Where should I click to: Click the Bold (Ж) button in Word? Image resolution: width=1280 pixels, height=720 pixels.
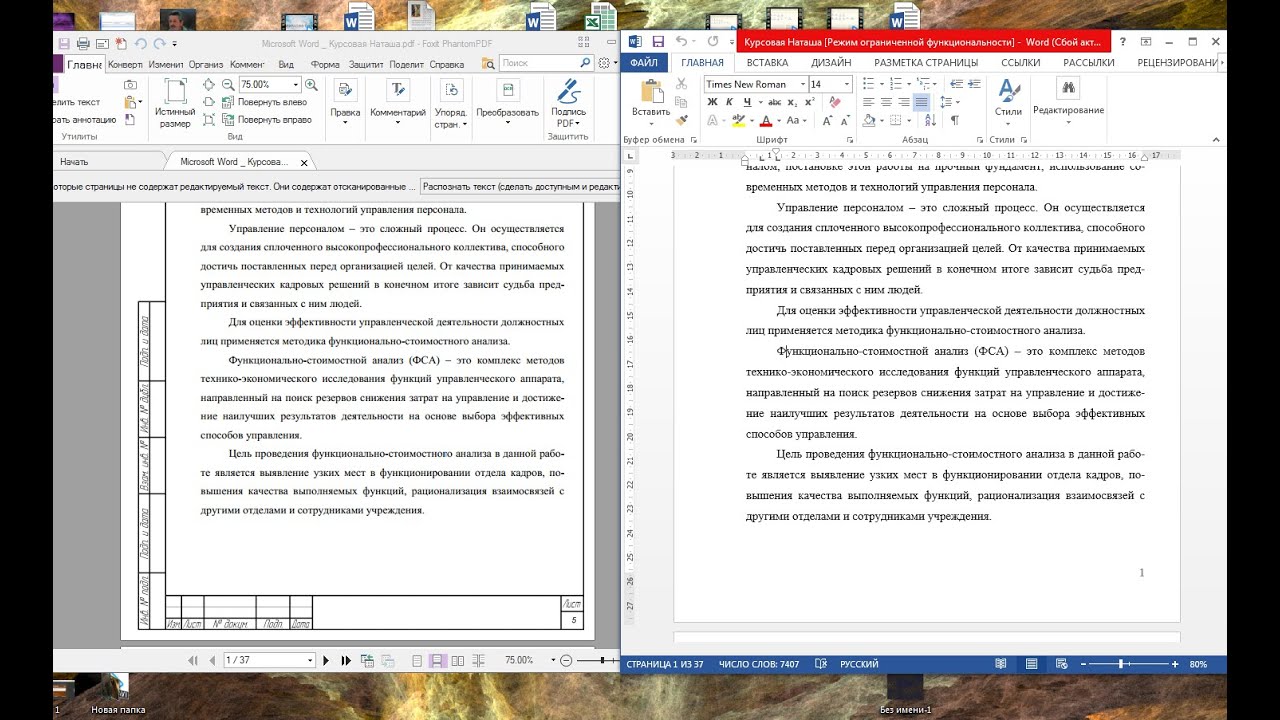712,102
